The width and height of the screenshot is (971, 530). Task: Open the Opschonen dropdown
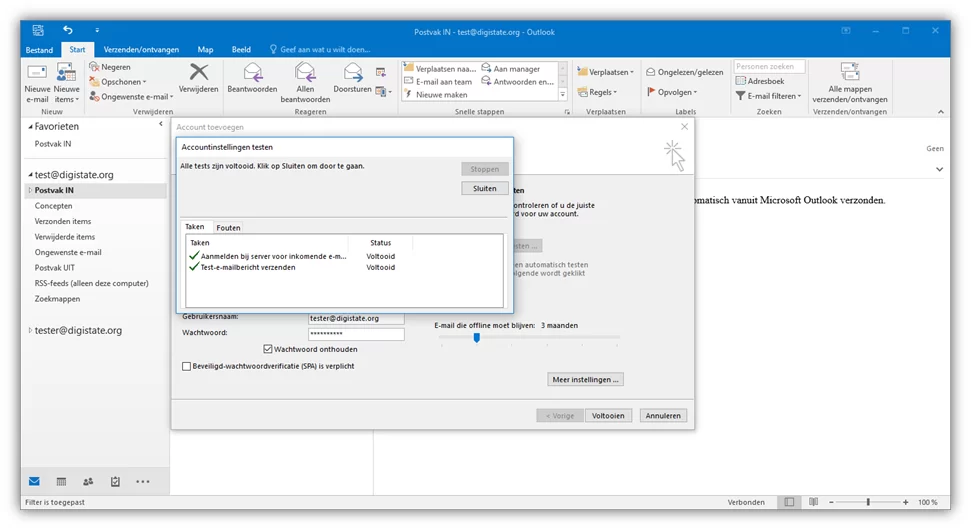[118, 82]
